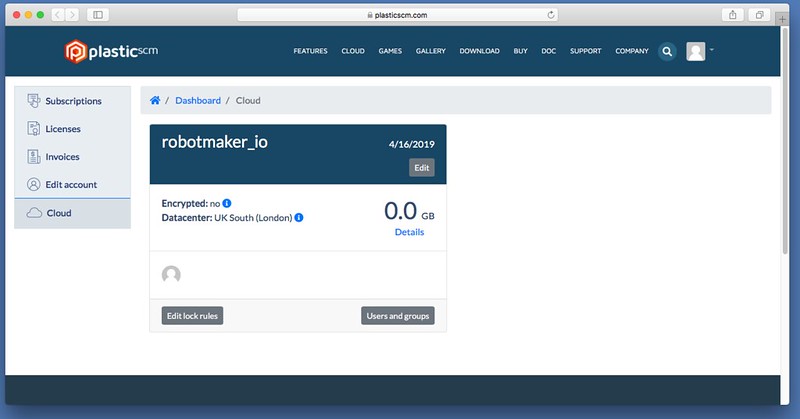Show all tabs overview button
800x419 pixels.
point(759,15)
